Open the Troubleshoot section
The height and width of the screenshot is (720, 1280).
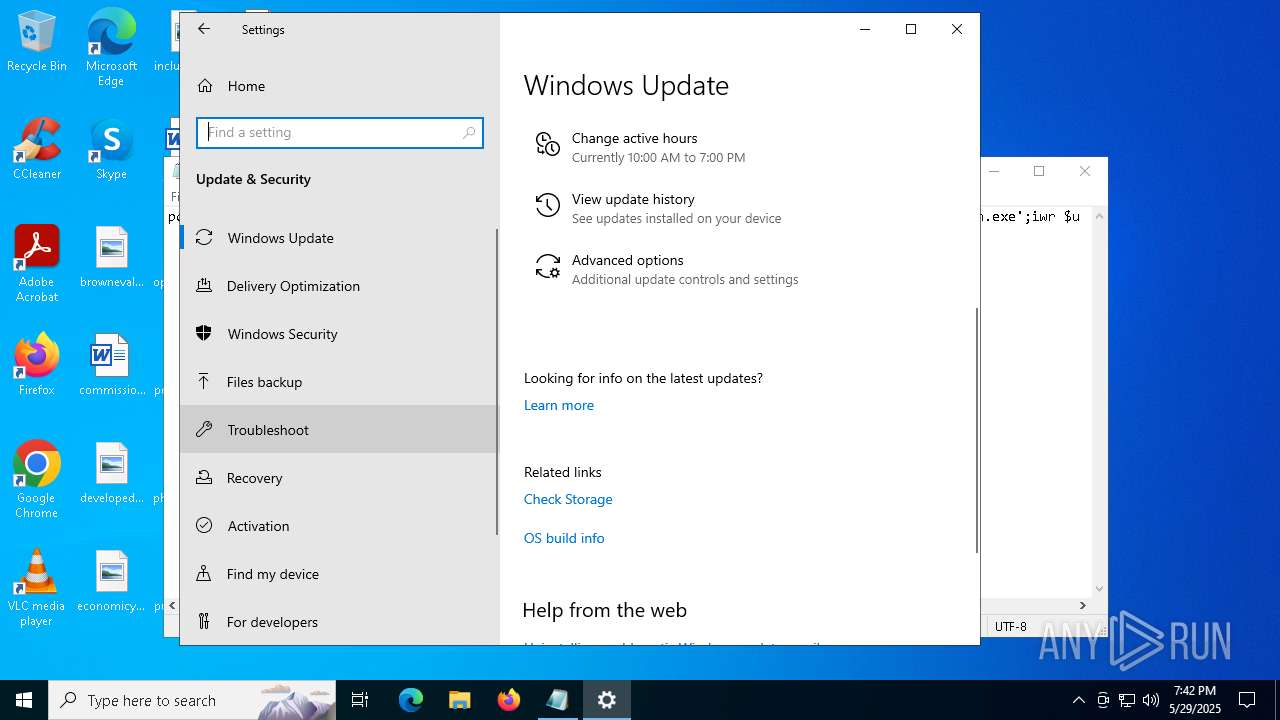[x=339, y=430]
